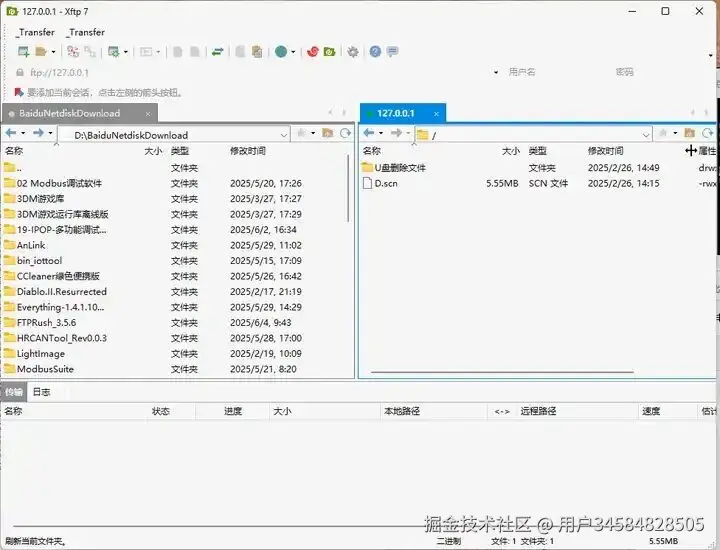Expand the remote path "/" dropdown

coord(646,135)
